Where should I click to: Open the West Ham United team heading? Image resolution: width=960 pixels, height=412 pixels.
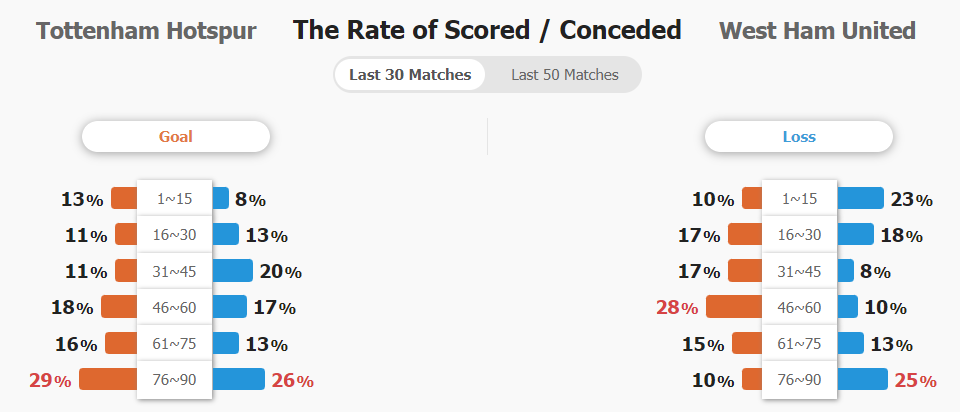point(817,31)
